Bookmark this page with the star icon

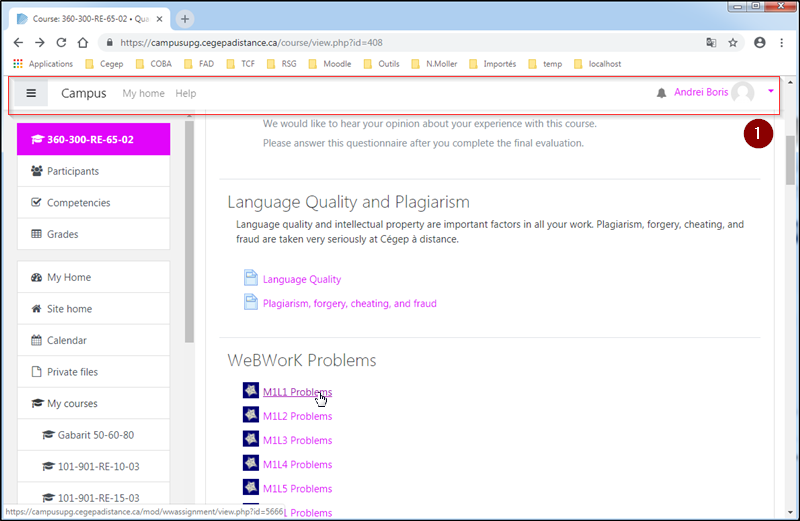tap(733, 43)
